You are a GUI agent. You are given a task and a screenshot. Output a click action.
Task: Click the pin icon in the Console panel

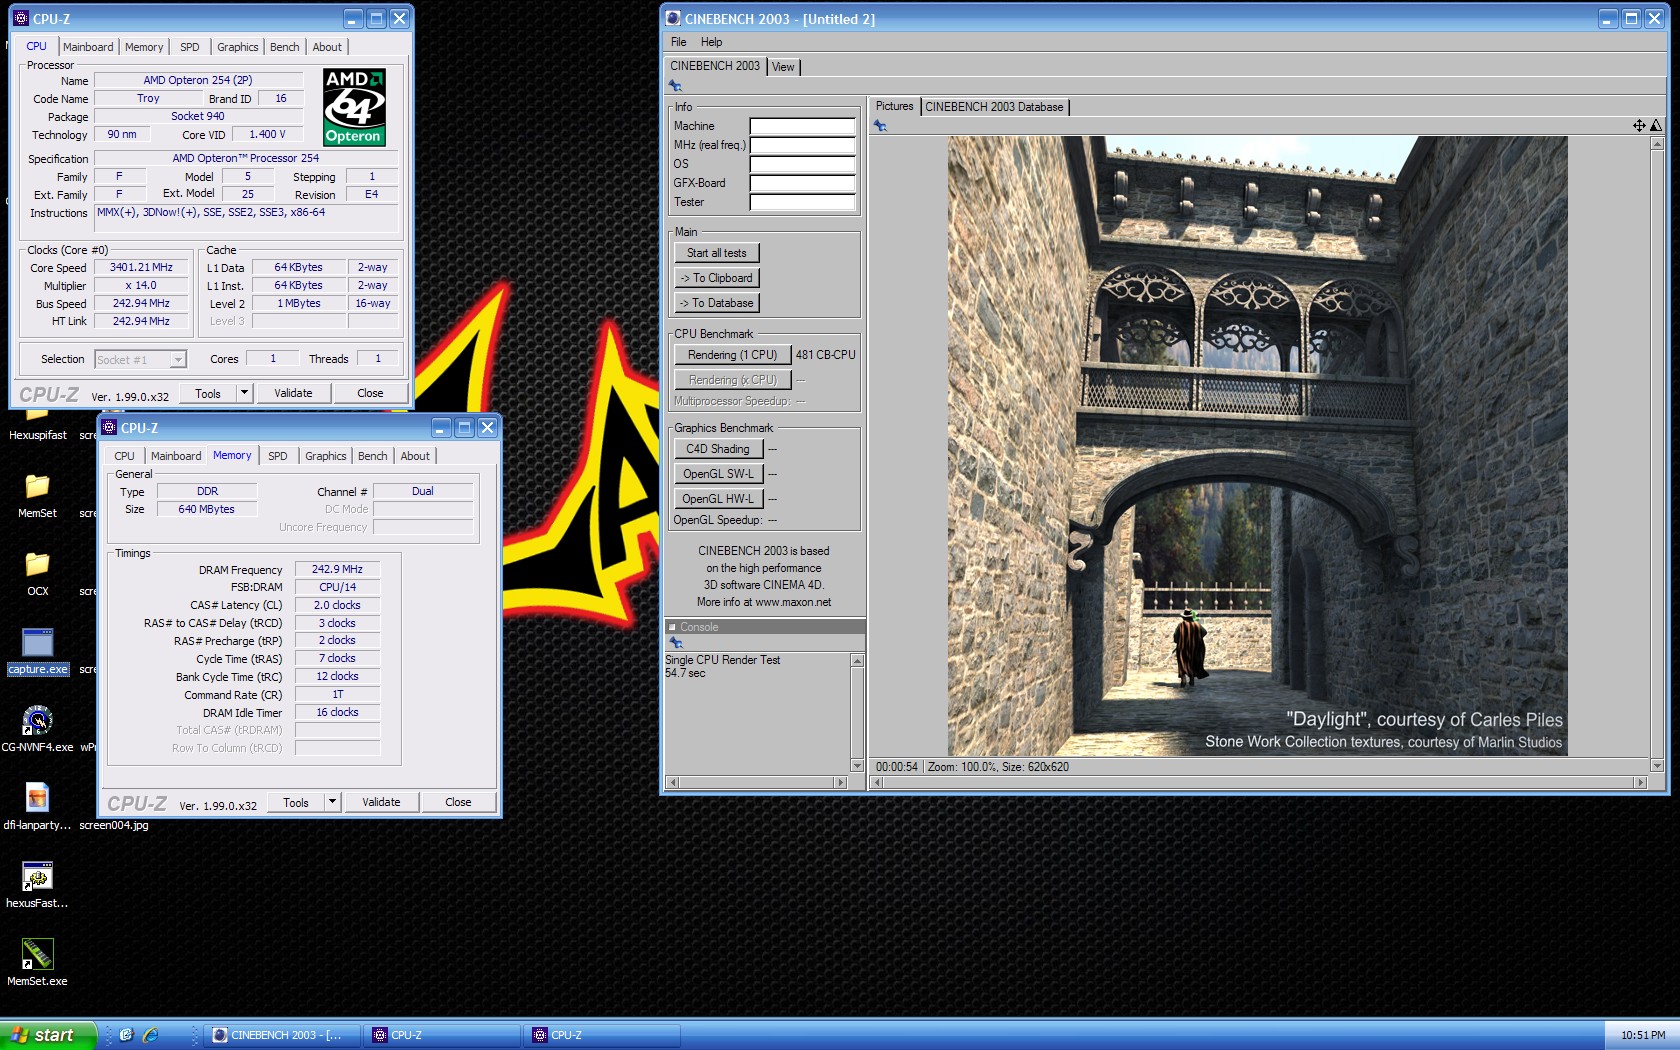676,643
